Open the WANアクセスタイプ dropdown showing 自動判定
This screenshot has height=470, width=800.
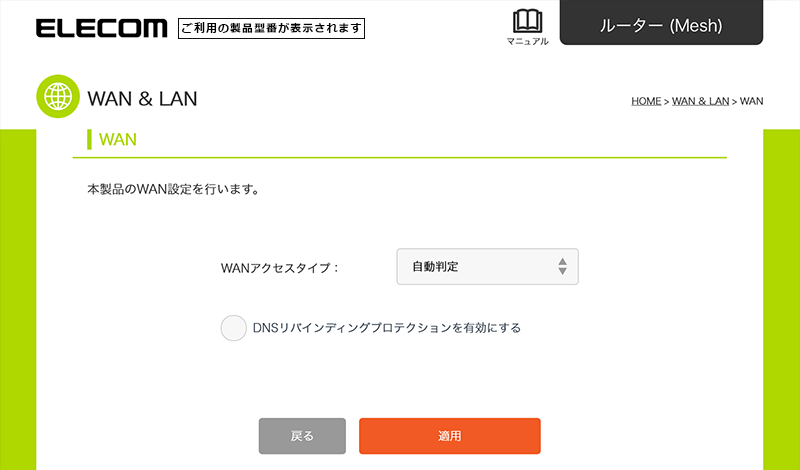click(x=487, y=266)
